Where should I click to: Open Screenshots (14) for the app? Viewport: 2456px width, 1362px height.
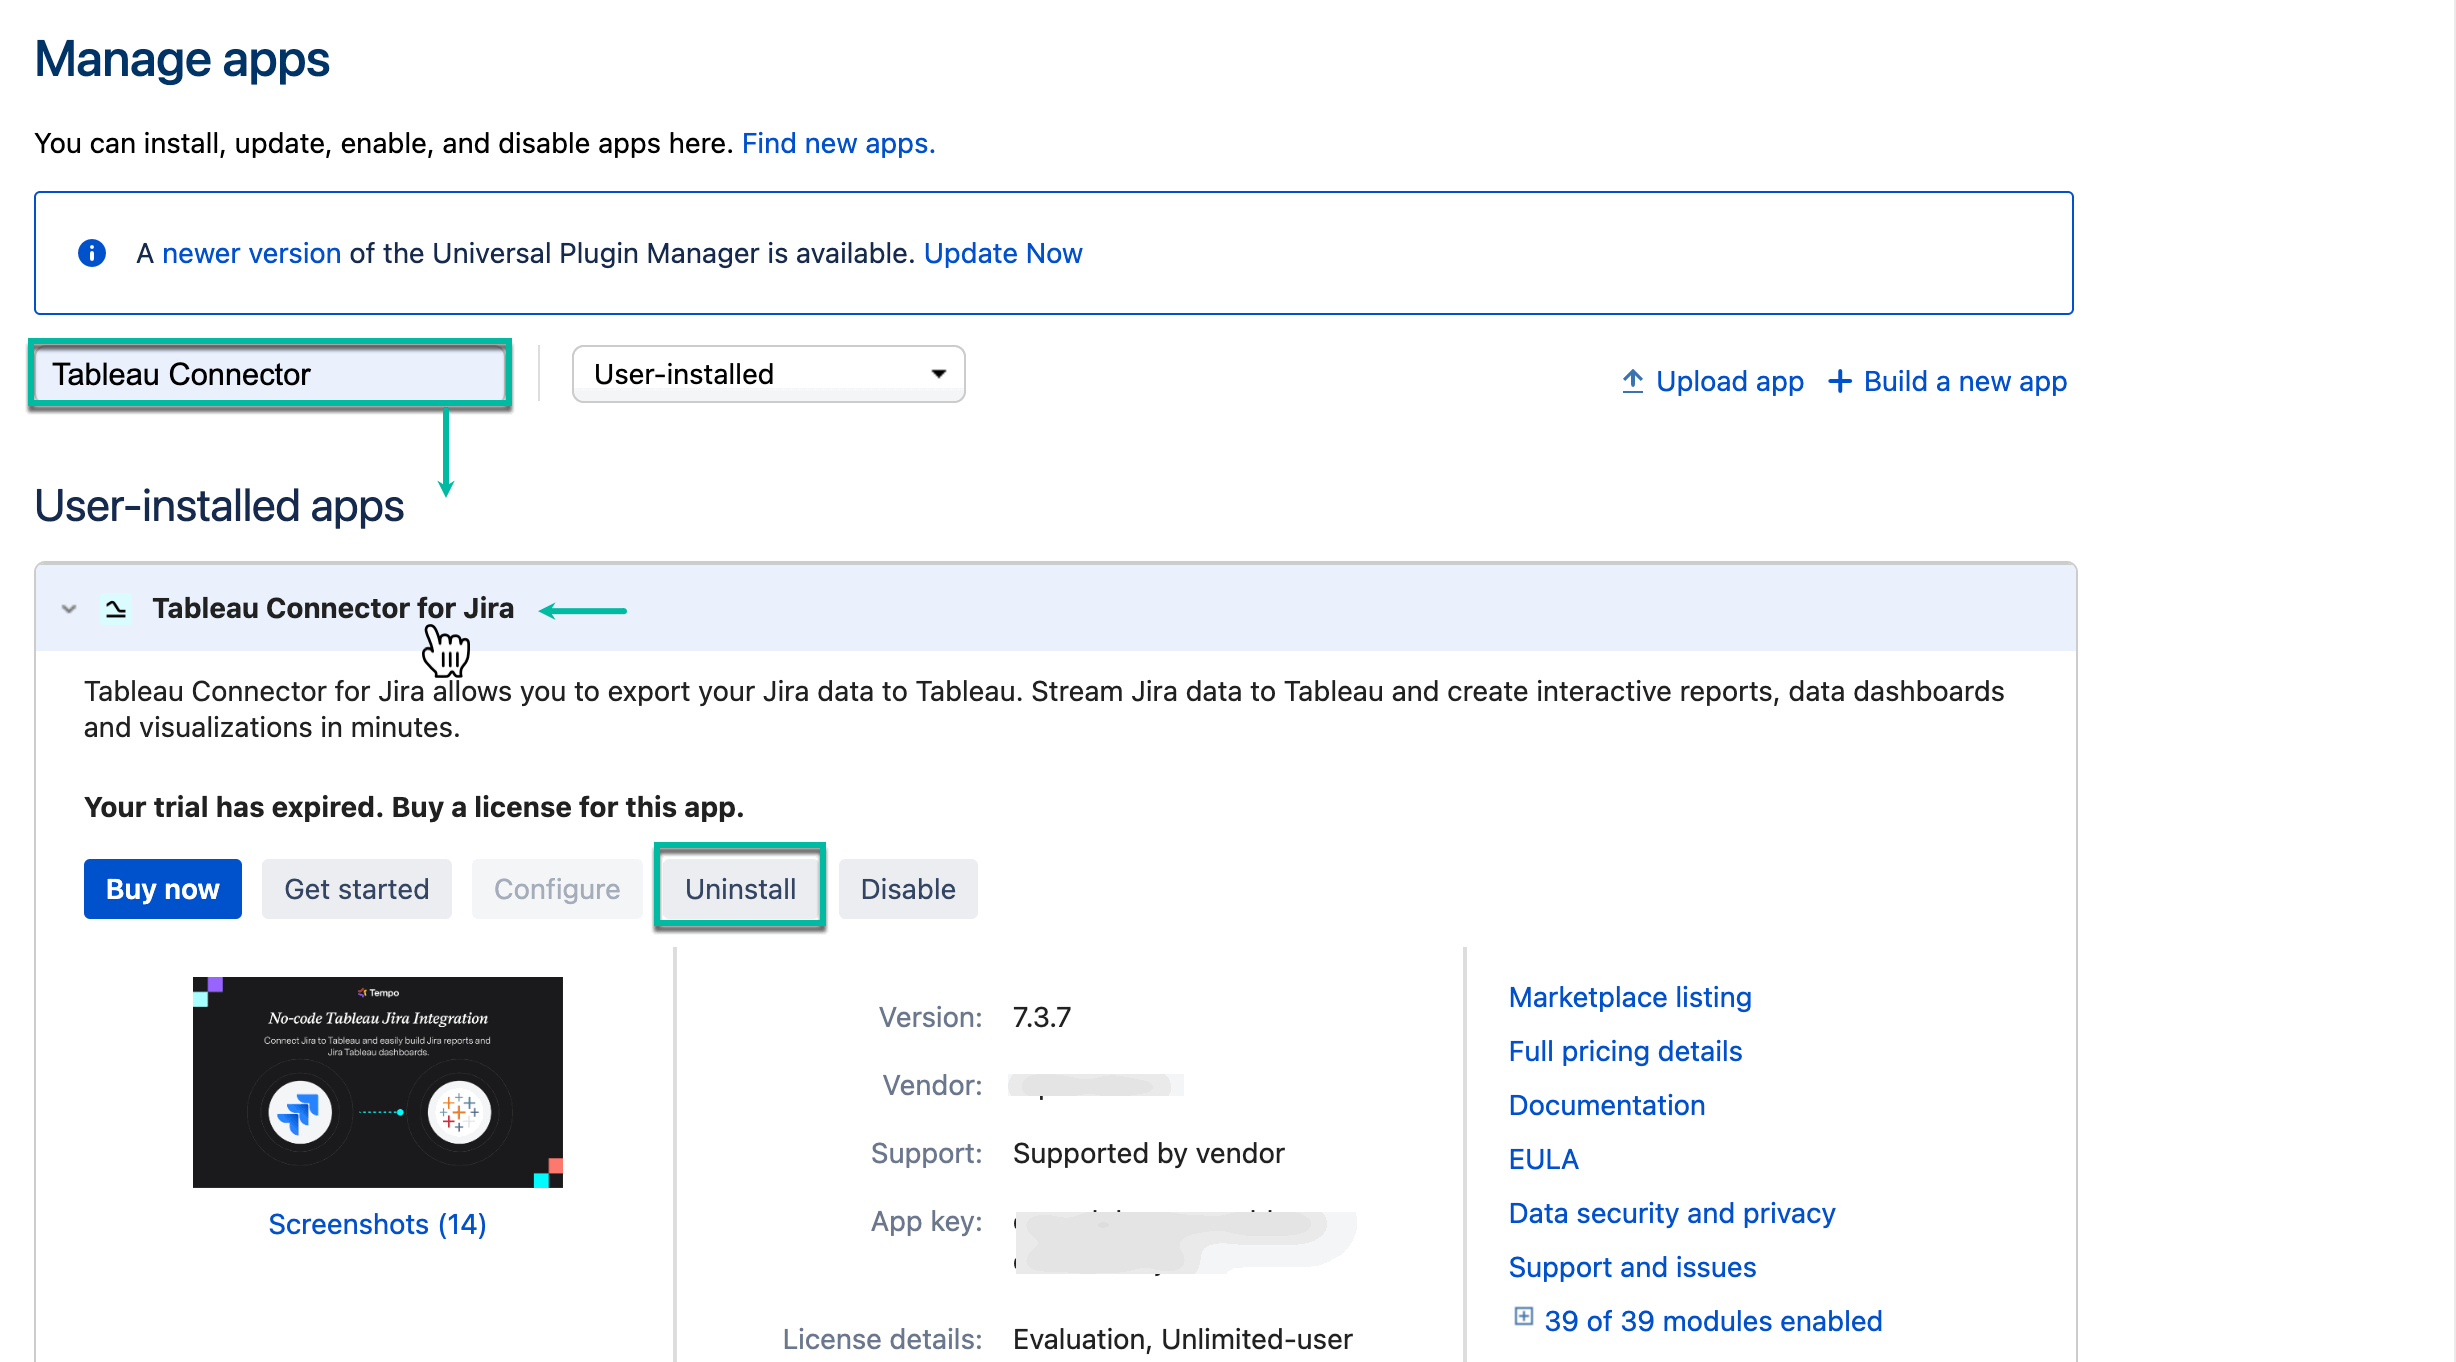coord(377,1224)
